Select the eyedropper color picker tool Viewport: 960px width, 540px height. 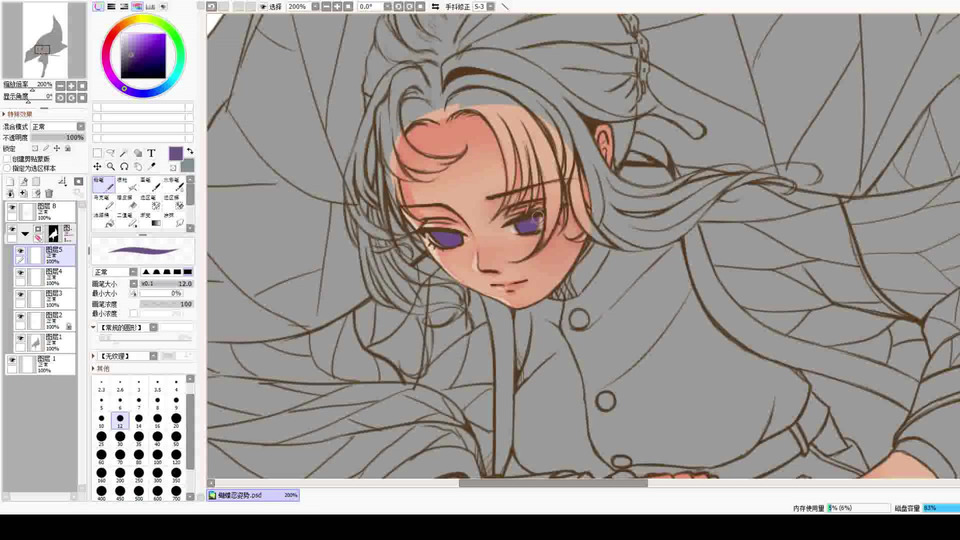pos(151,167)
